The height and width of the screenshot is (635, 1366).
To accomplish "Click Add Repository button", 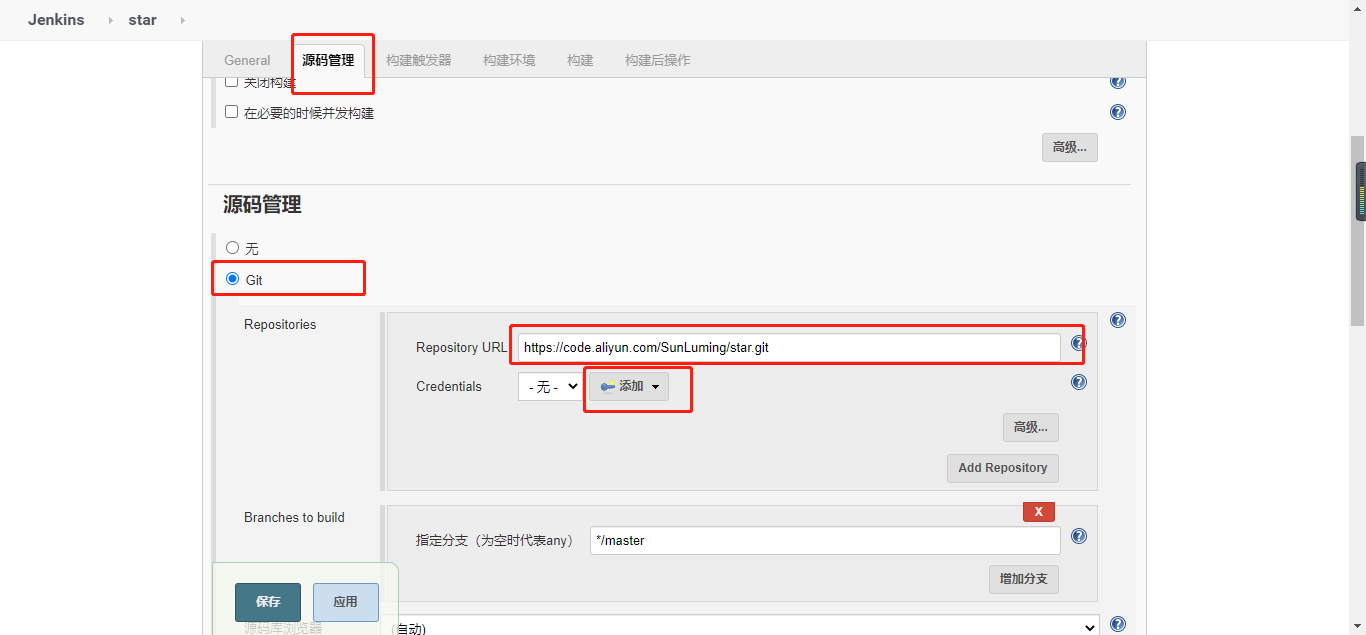I will click(1003, 468).
